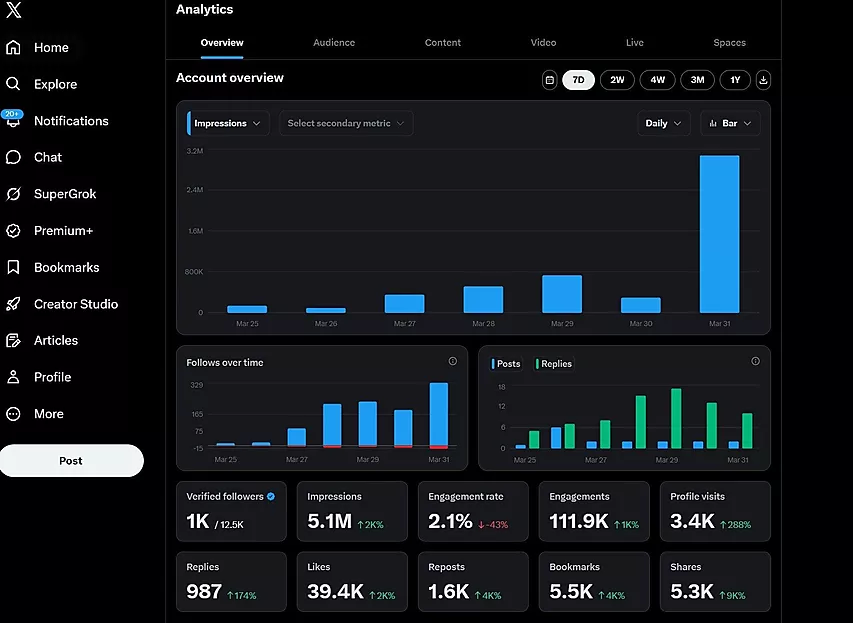This screenshot has width=853, height=623.
Task: Open the SuperGrok sidebar icon
Action: (x=13, y=194)
